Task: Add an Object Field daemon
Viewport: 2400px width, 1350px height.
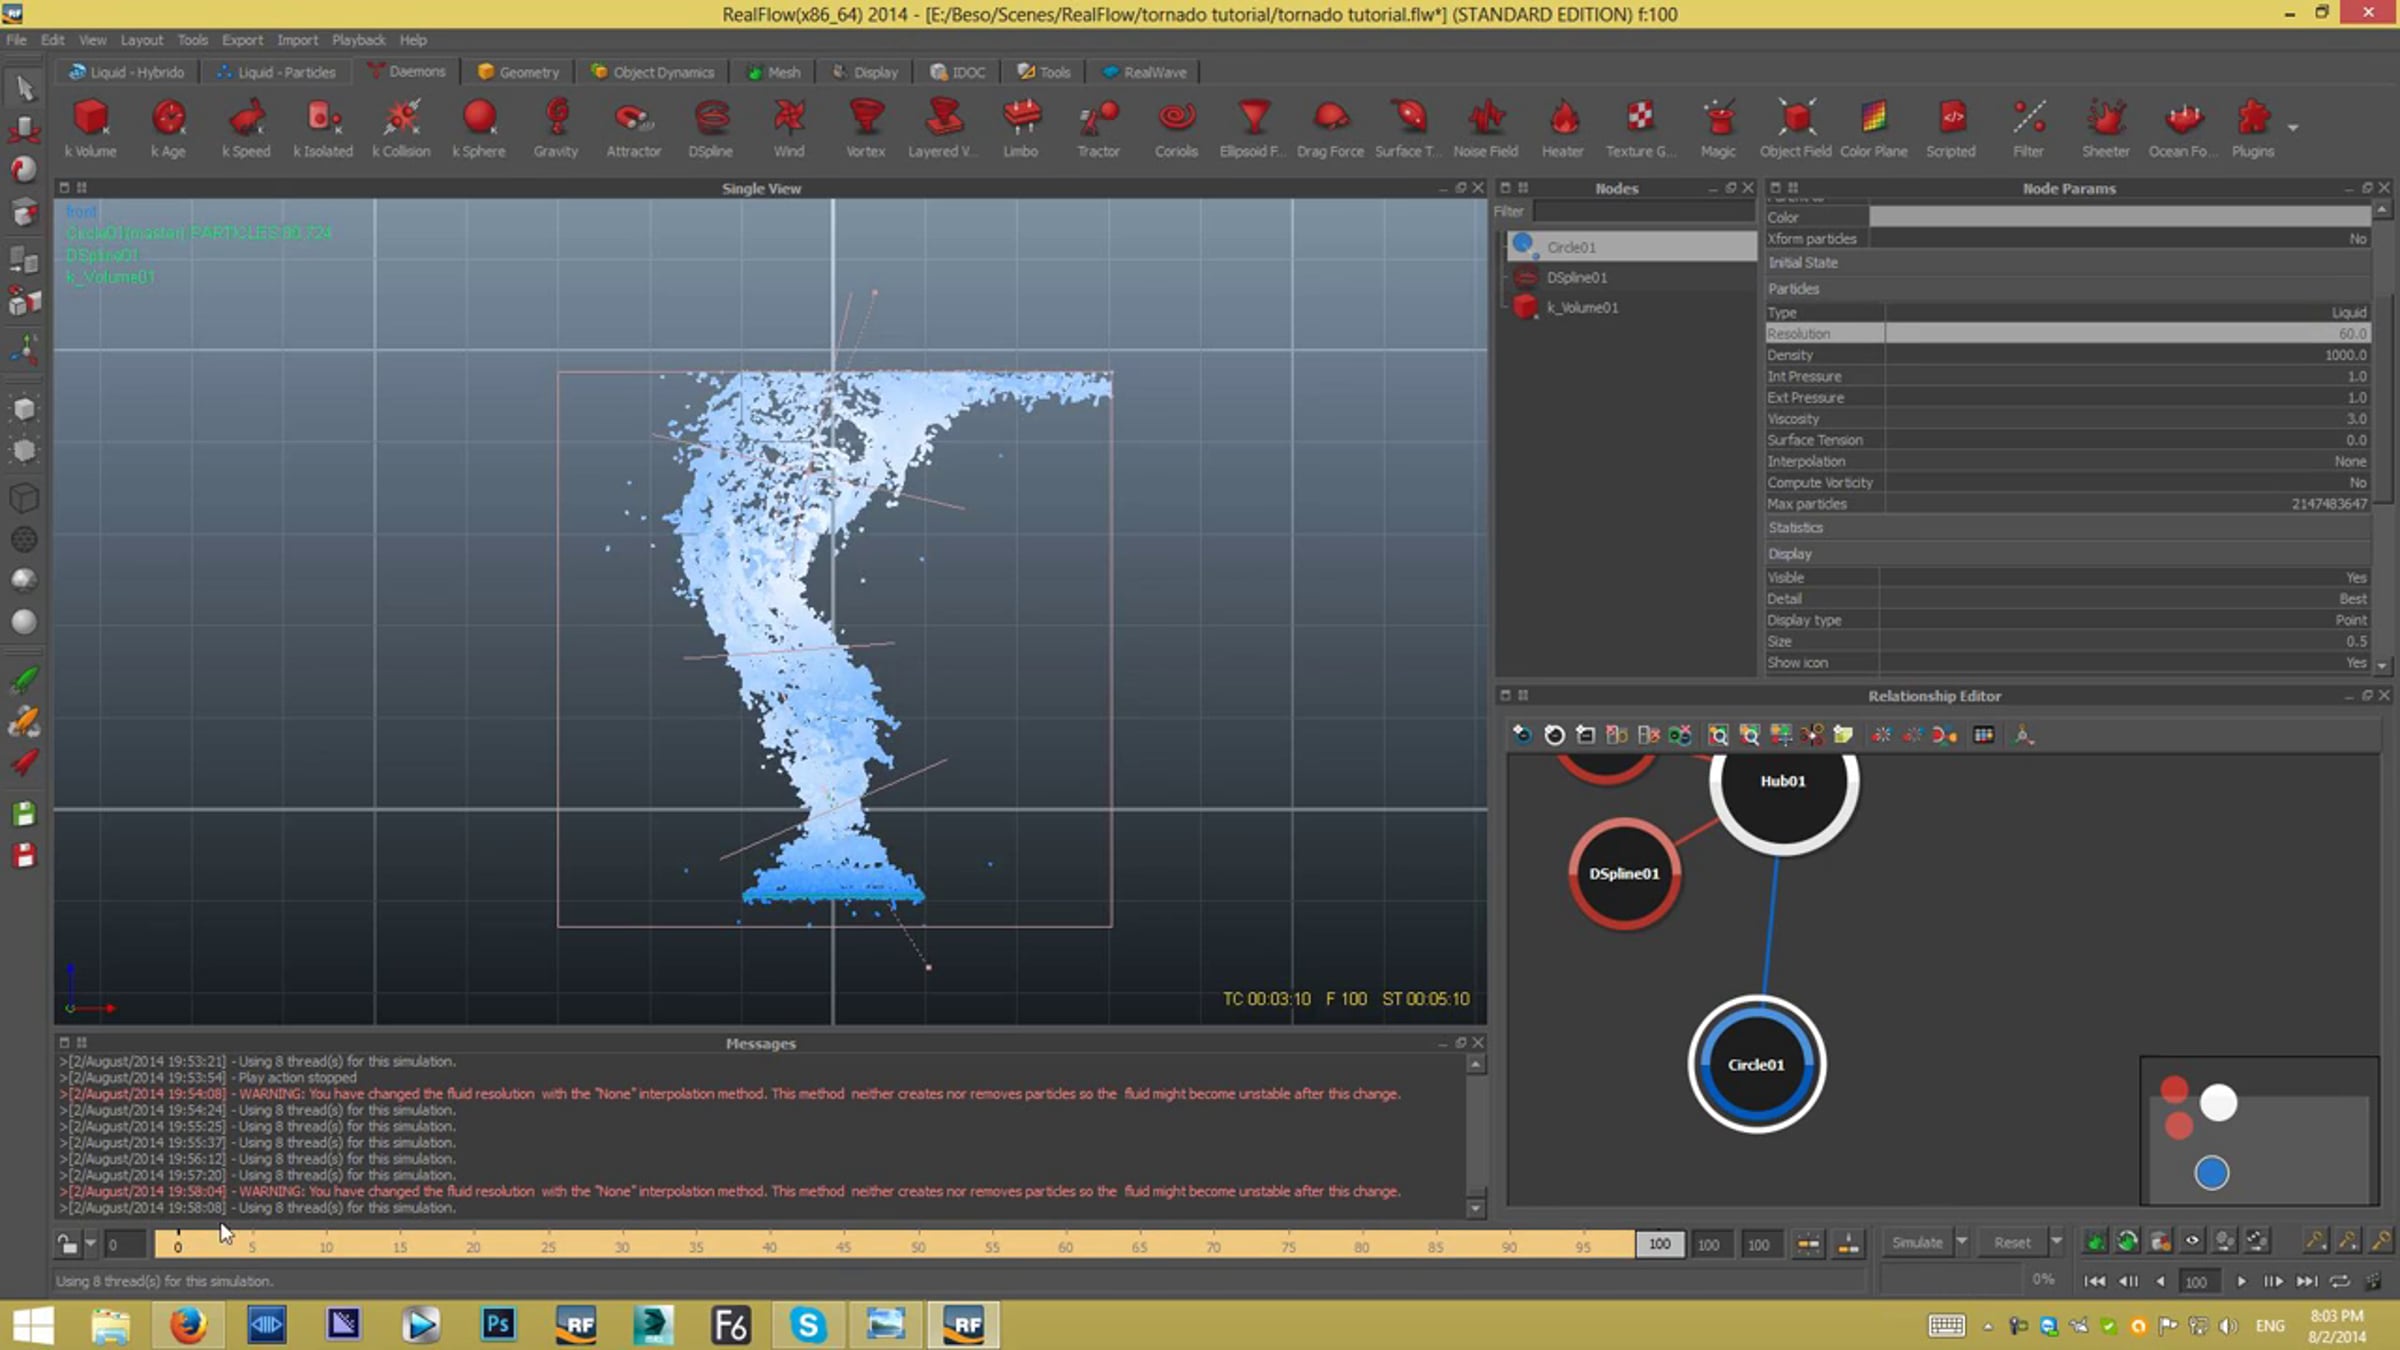Action: tap(1796, 128)
